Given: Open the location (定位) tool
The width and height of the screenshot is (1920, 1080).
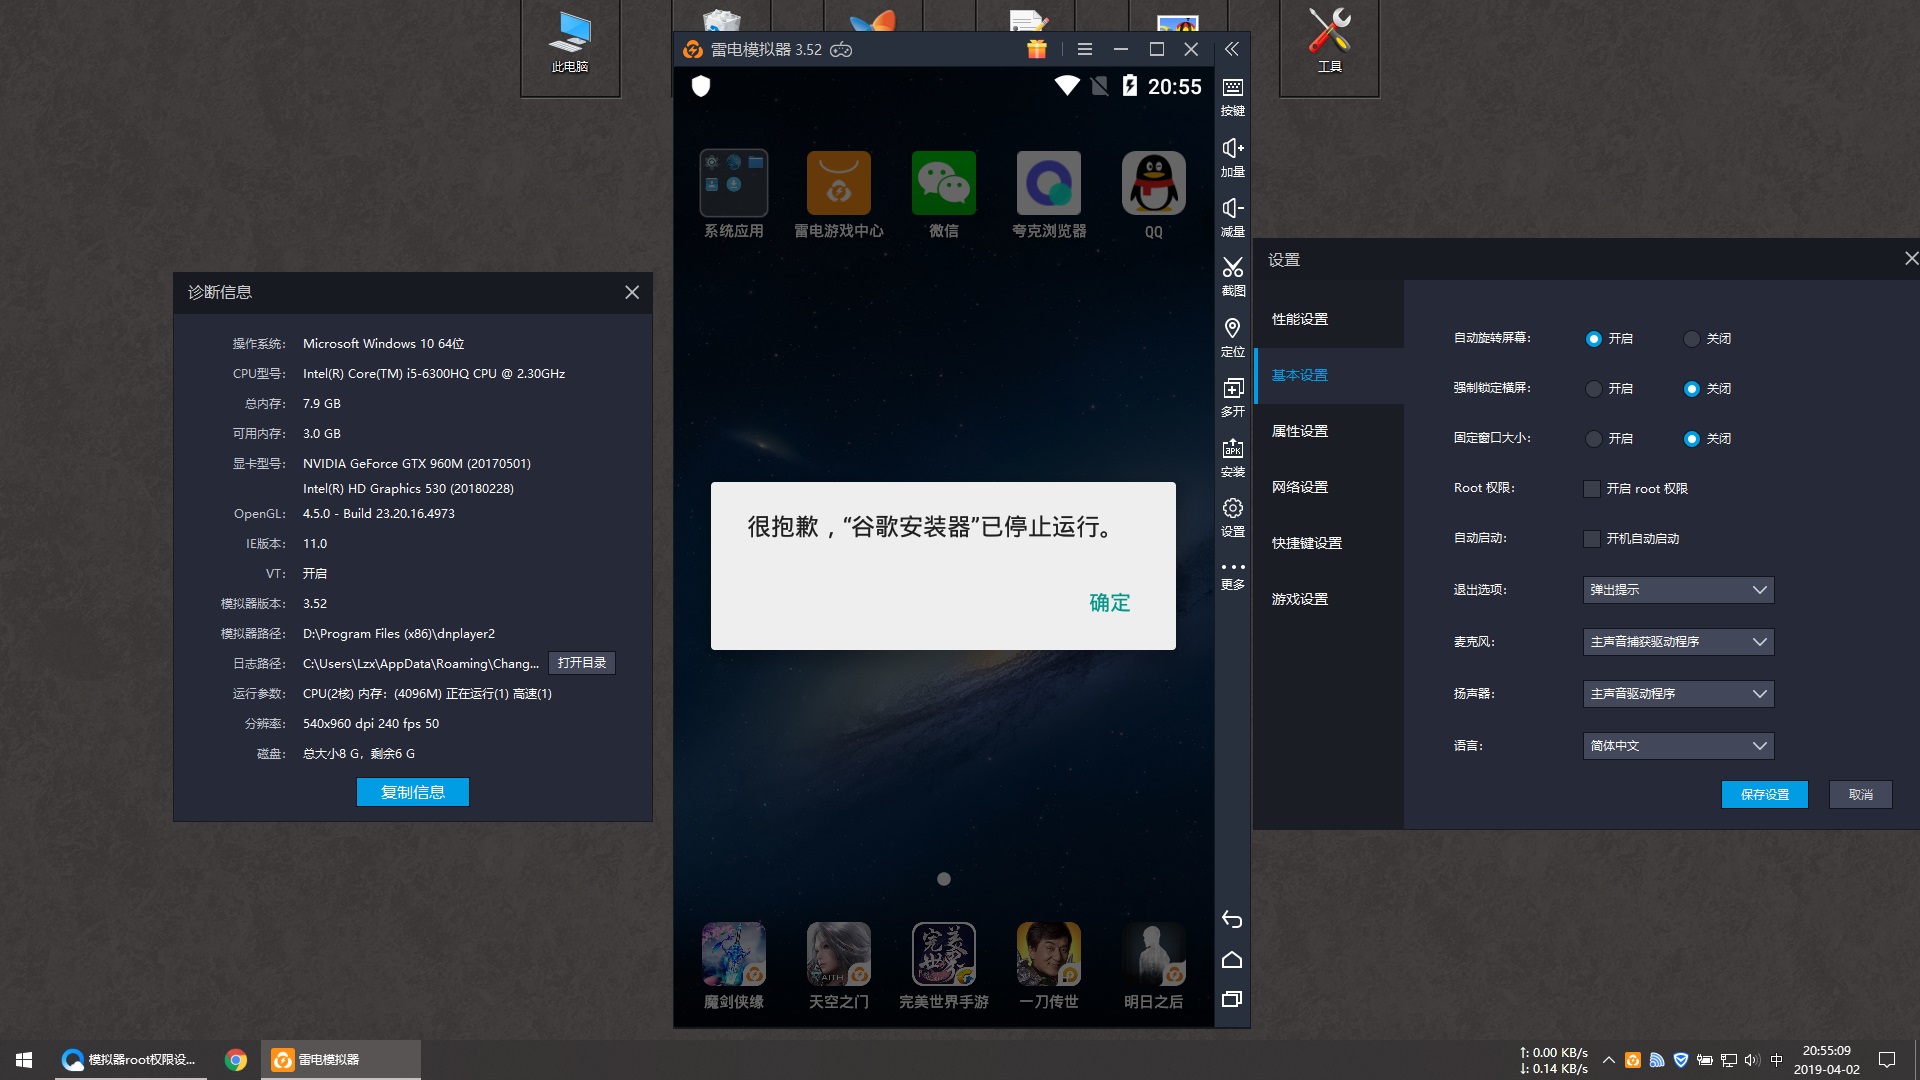Looking at the screenshot, I should pyautogui.click(x=1232, y=336).
